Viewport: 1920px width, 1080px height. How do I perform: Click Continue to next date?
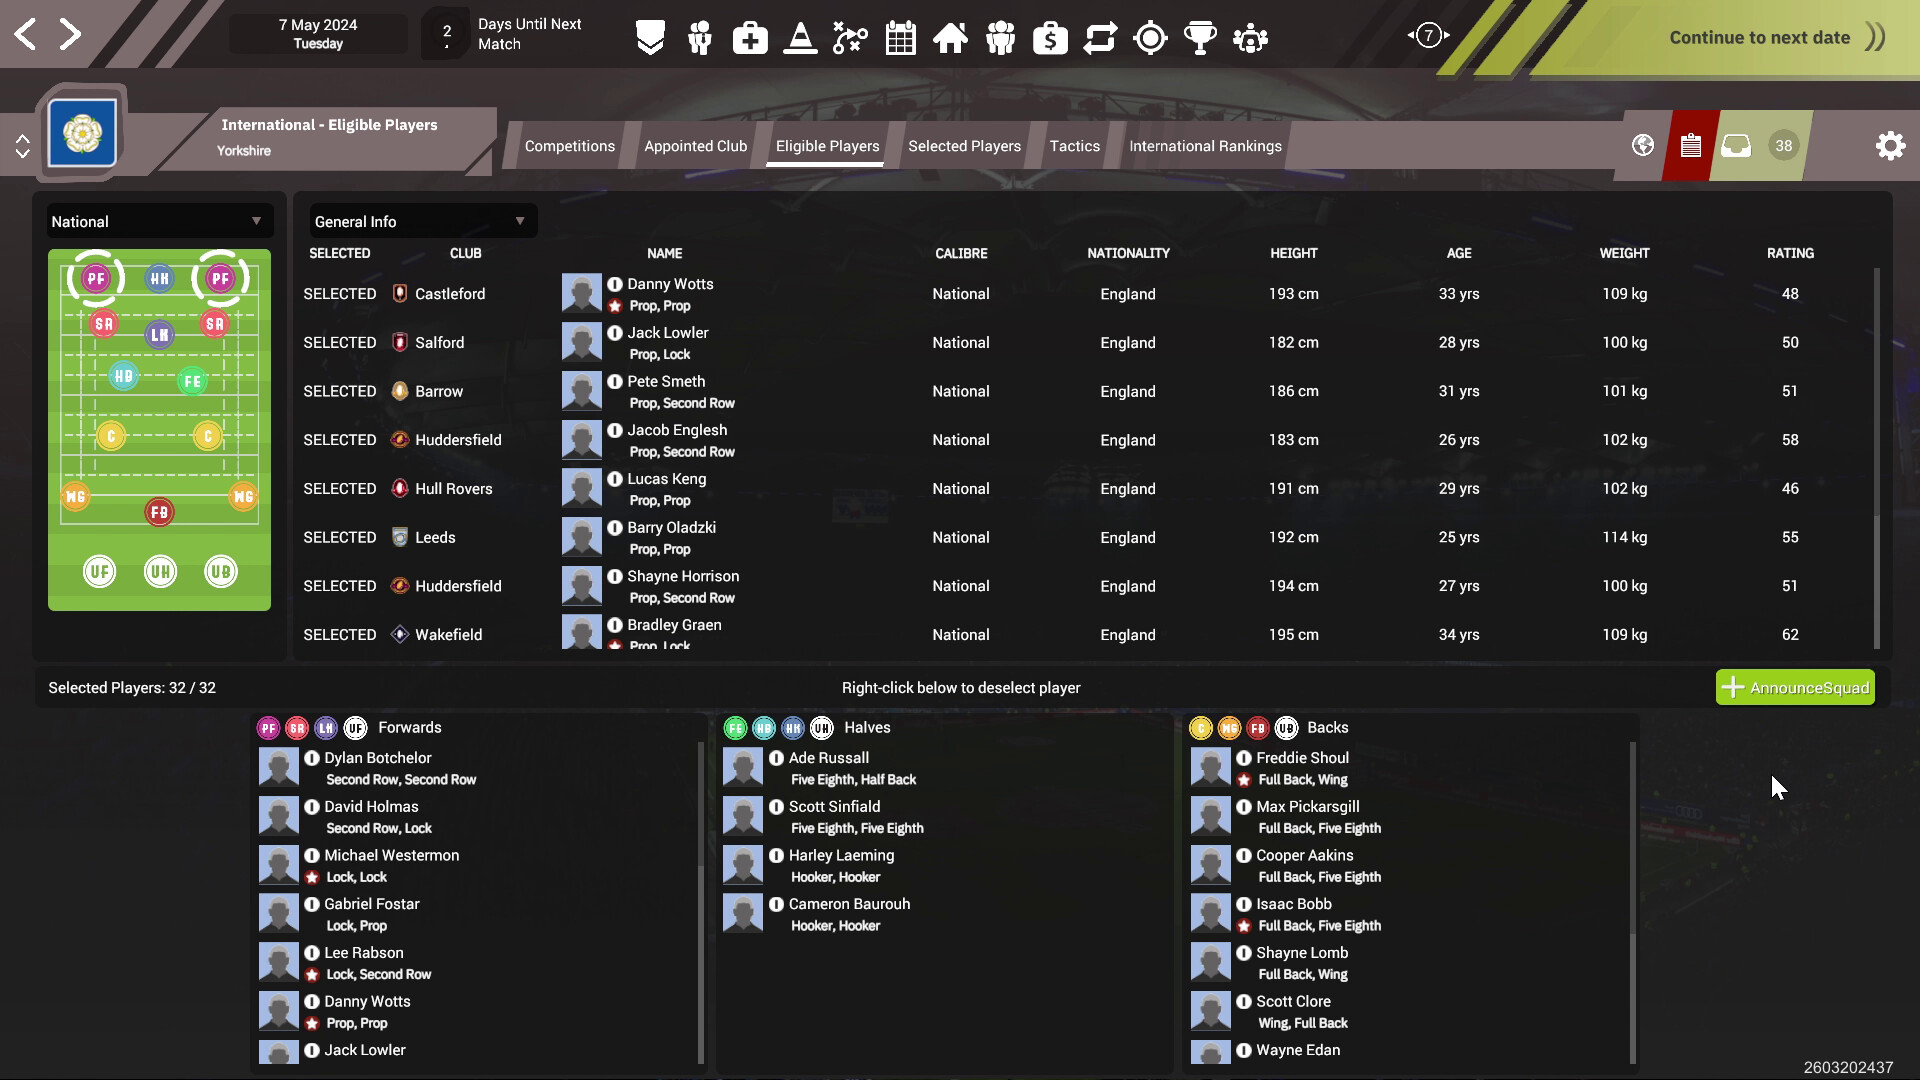point(1760,38)
